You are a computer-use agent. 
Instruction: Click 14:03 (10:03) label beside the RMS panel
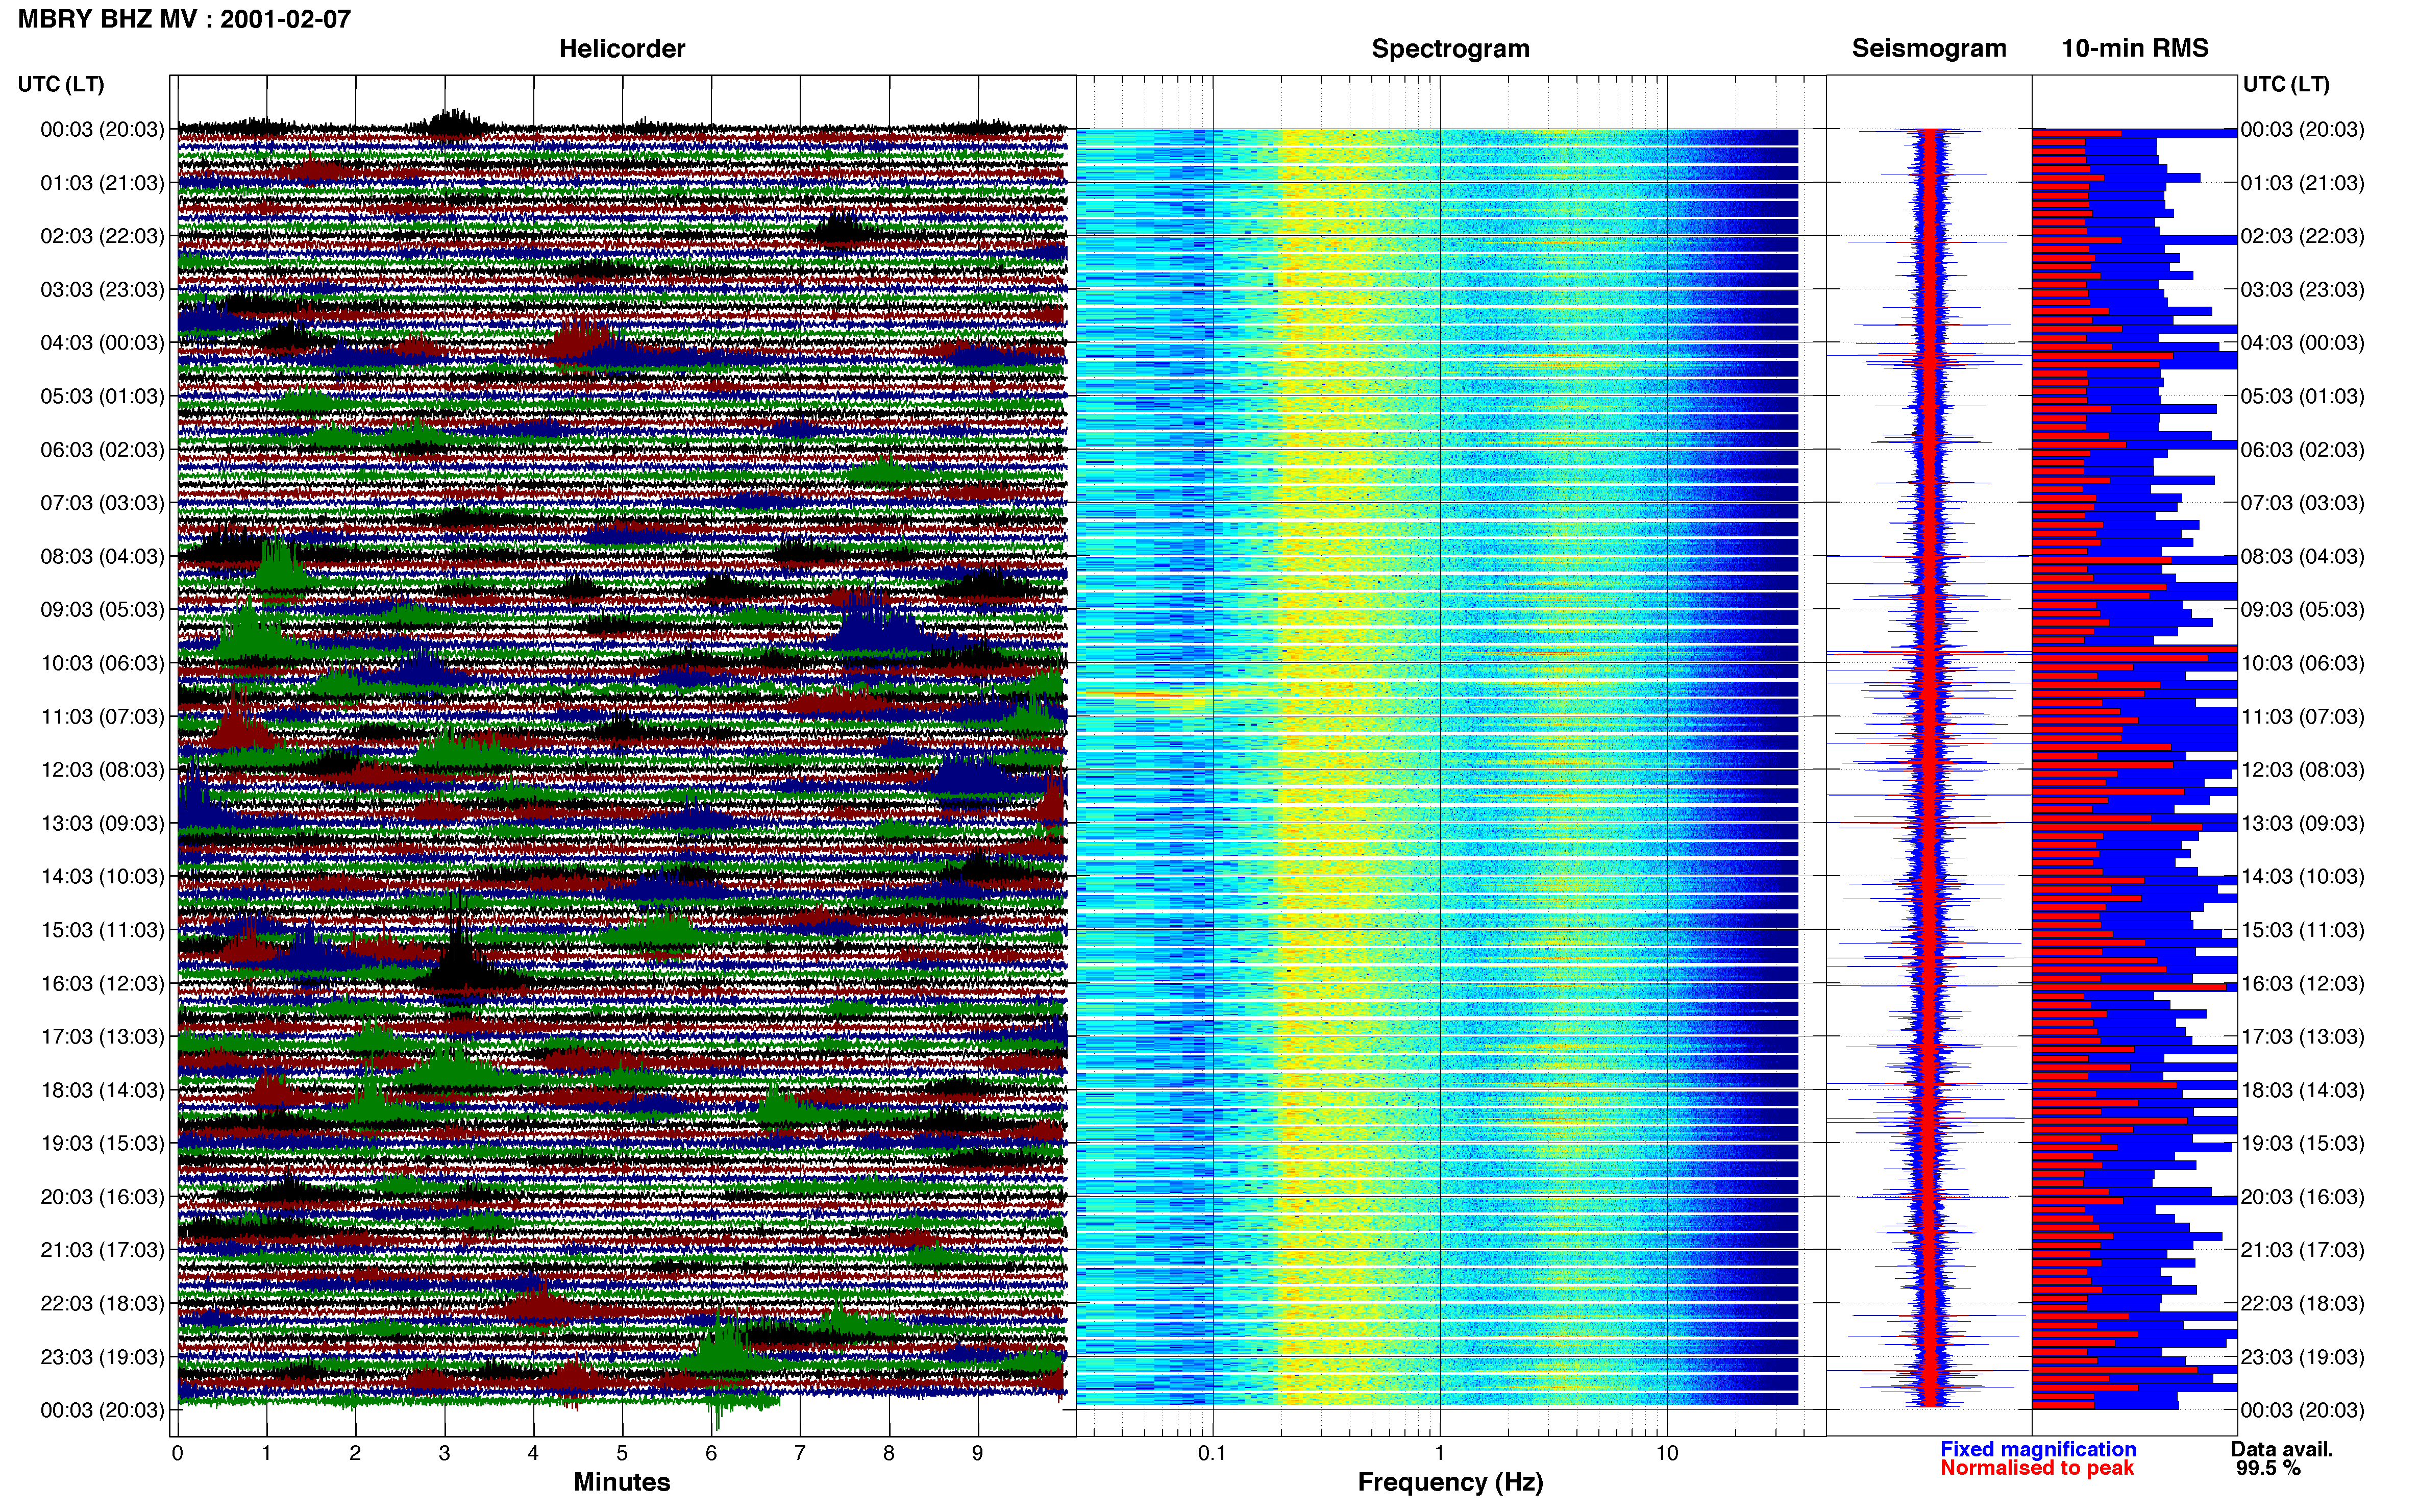tap(2302, 877)
